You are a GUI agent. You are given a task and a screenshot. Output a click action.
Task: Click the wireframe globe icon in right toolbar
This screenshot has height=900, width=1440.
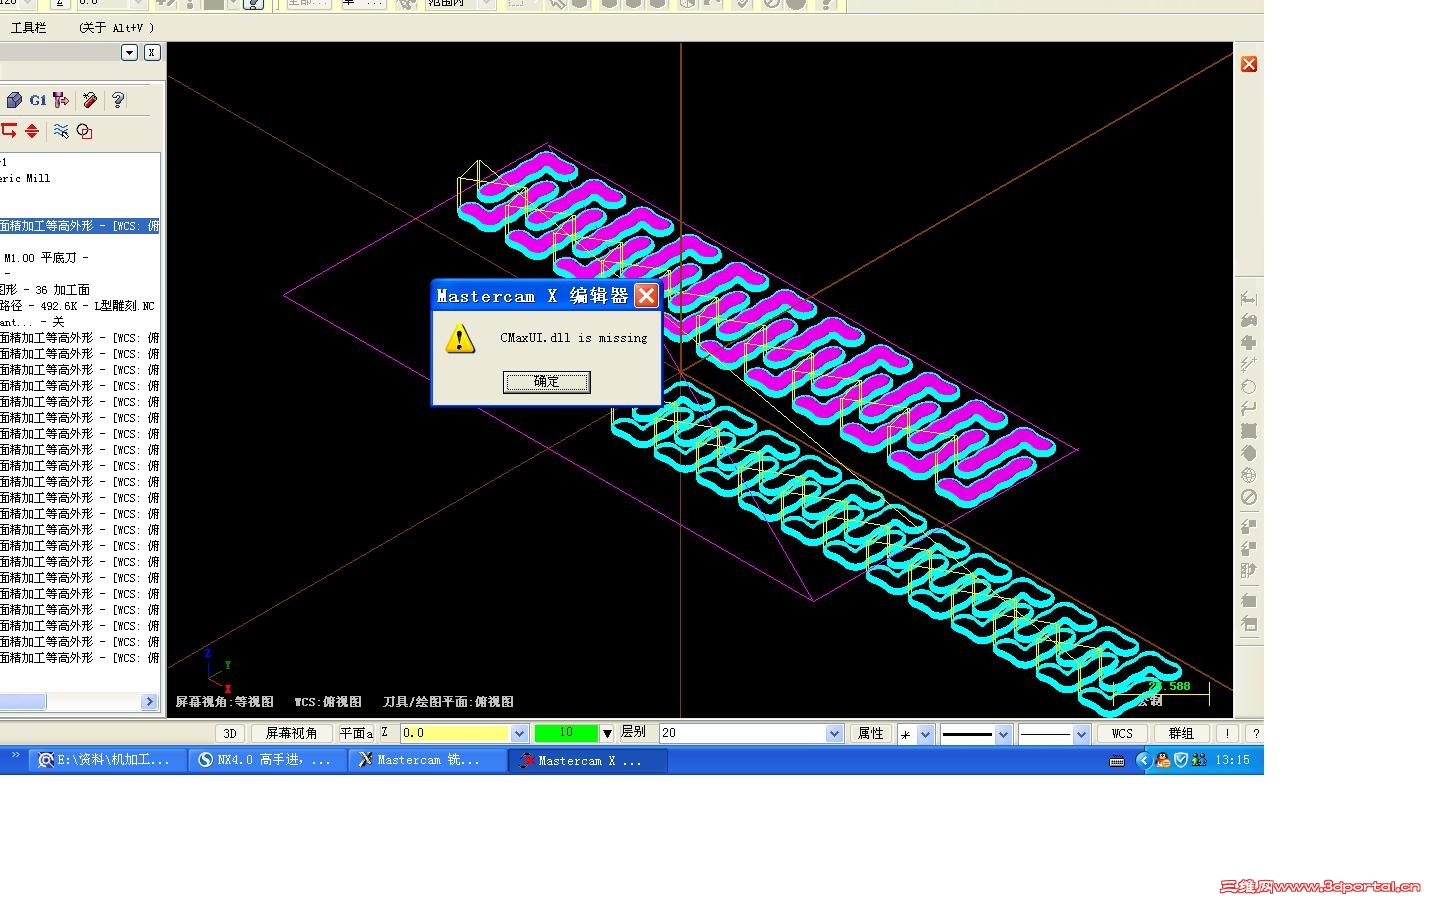pos(1249,475)
